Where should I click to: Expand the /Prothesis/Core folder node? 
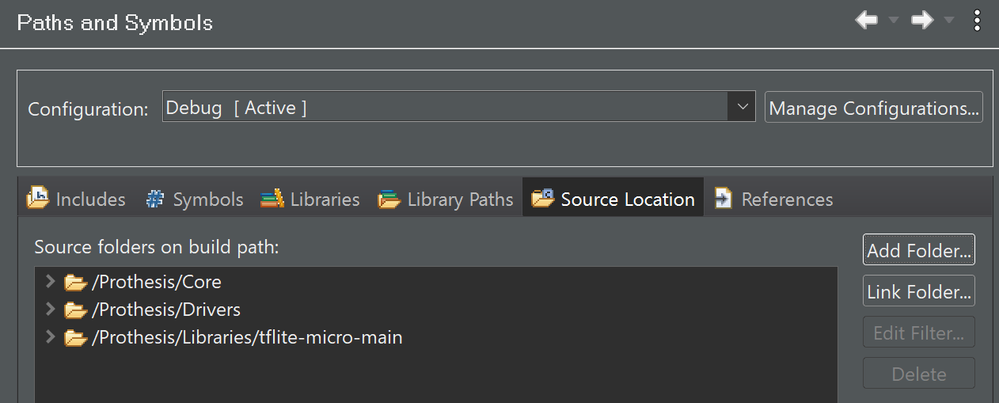[x=51, y=282]
